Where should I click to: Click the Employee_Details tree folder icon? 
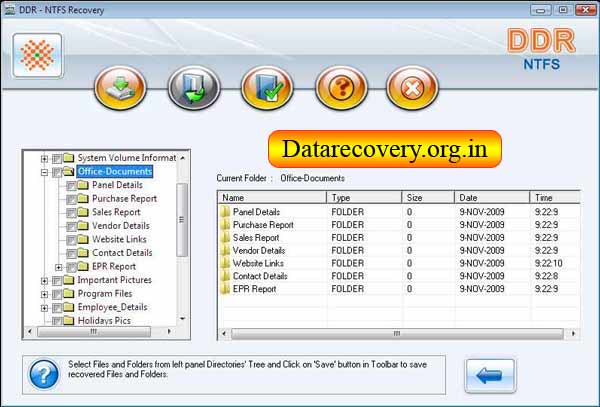[x=68, y=307]
